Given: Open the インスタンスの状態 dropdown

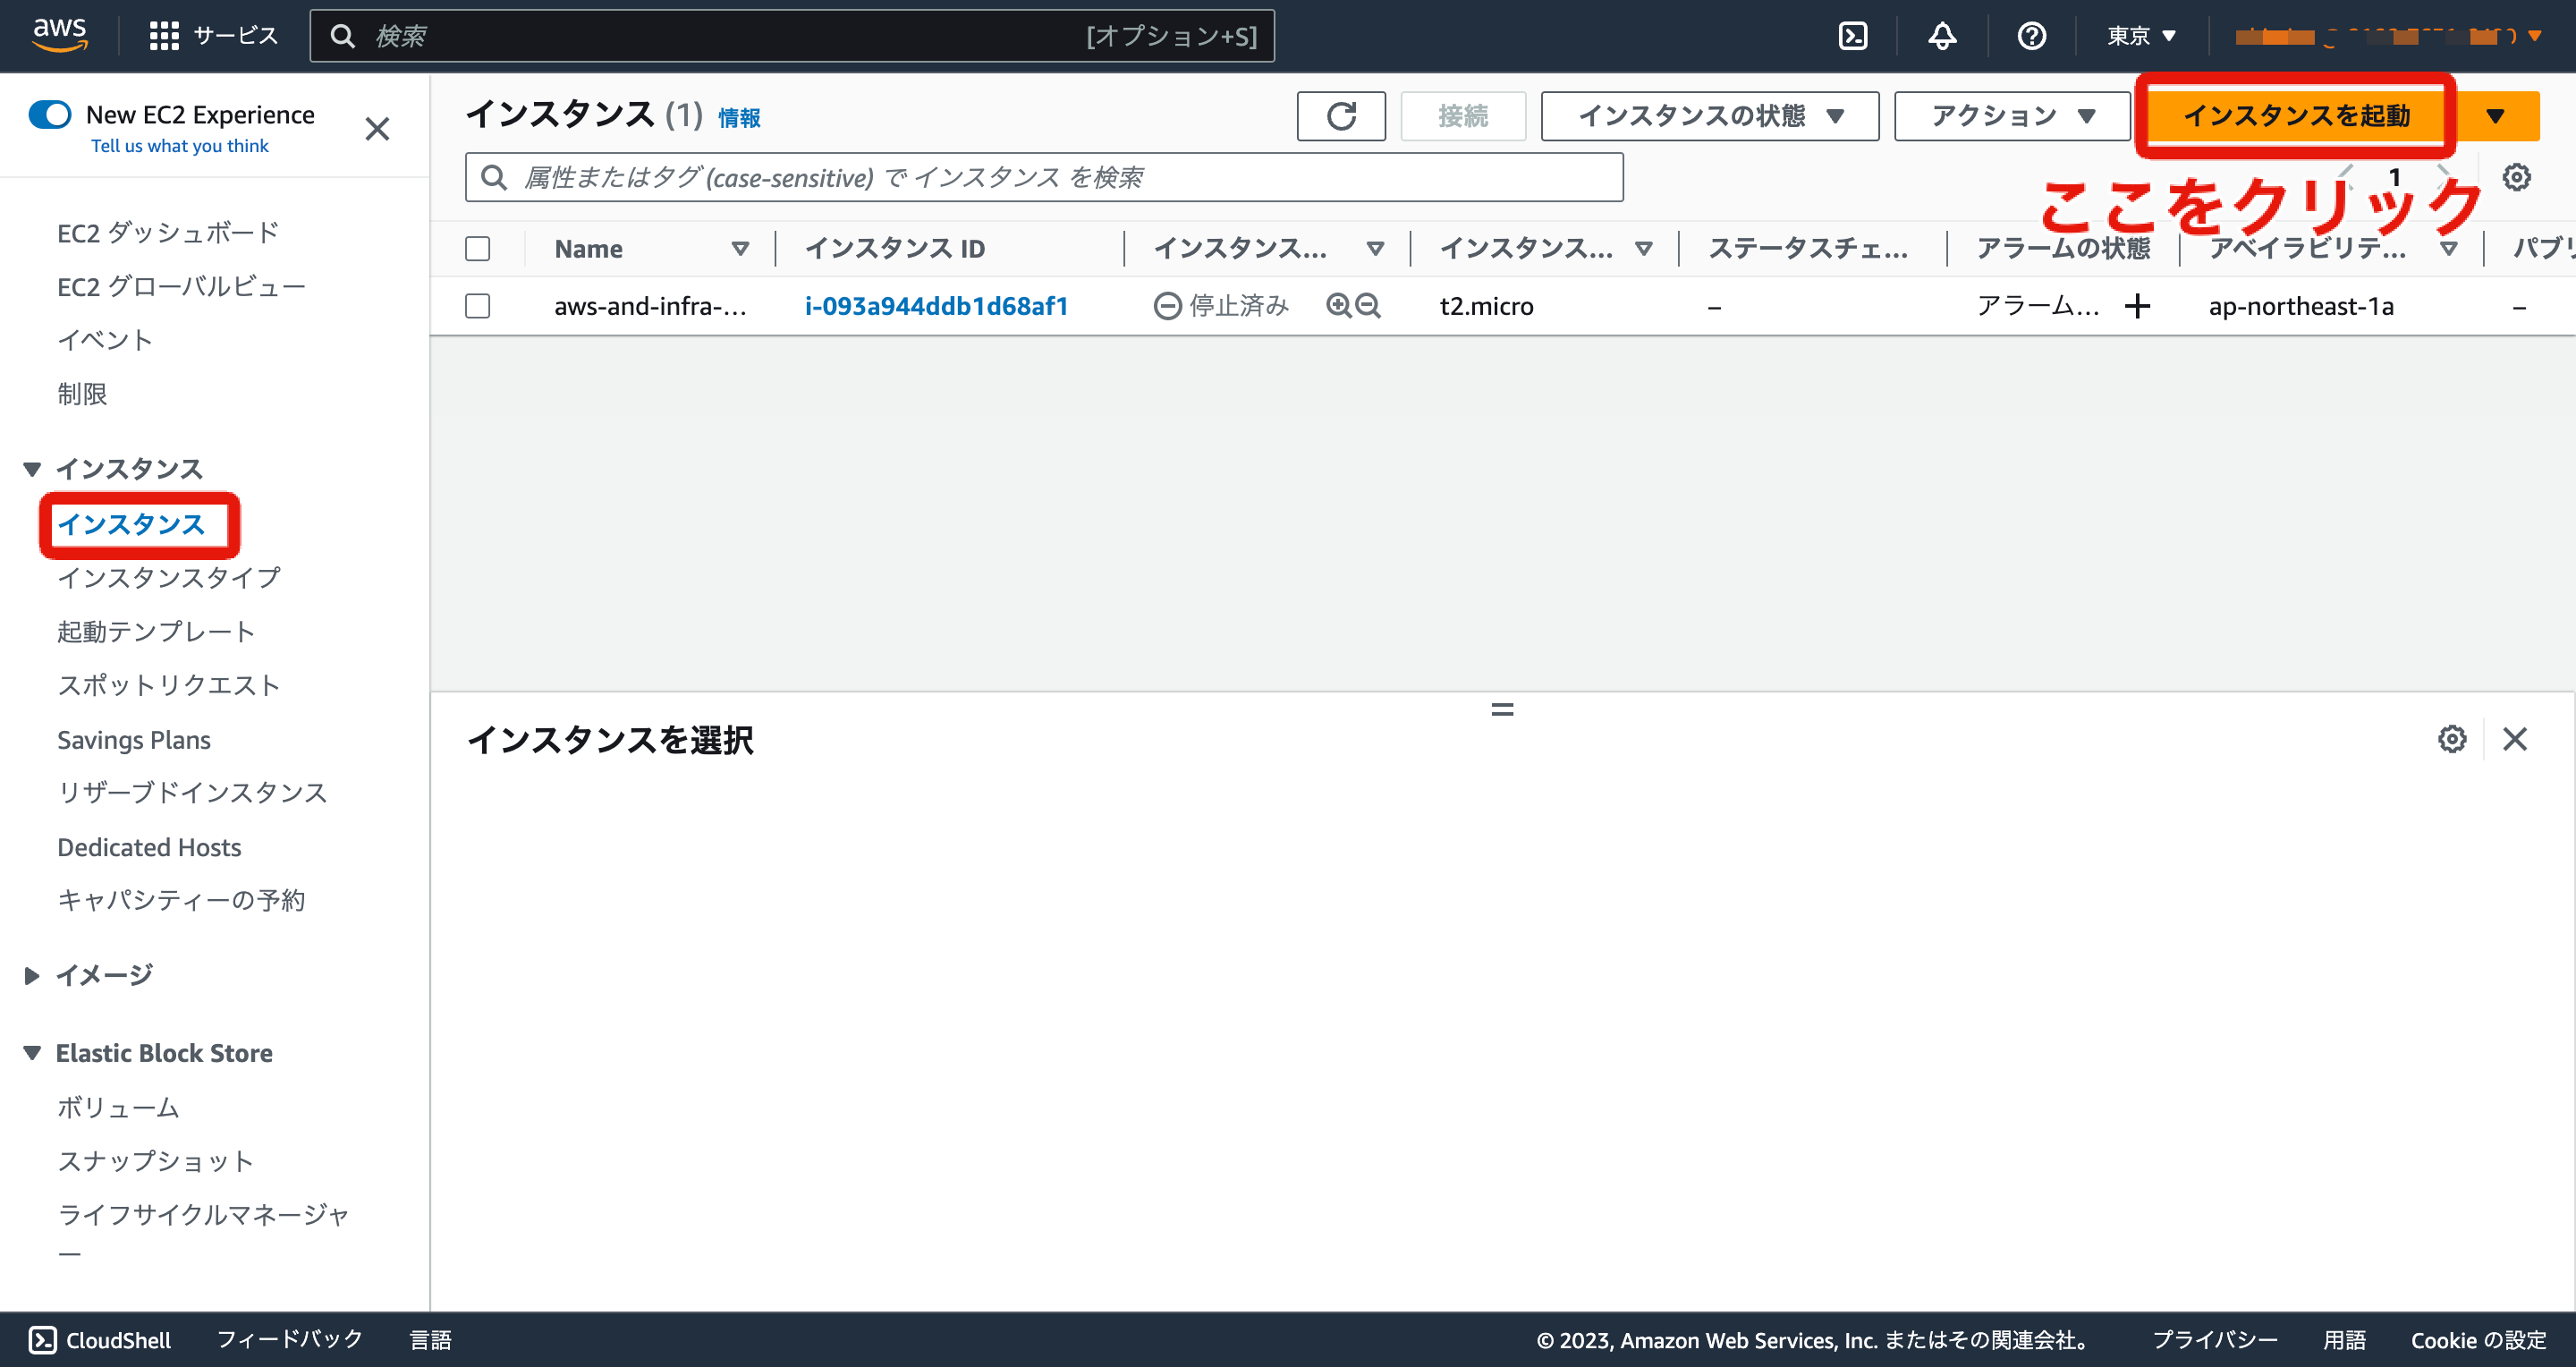Looking at the screenshot, I should click(x=1709, y=116).
